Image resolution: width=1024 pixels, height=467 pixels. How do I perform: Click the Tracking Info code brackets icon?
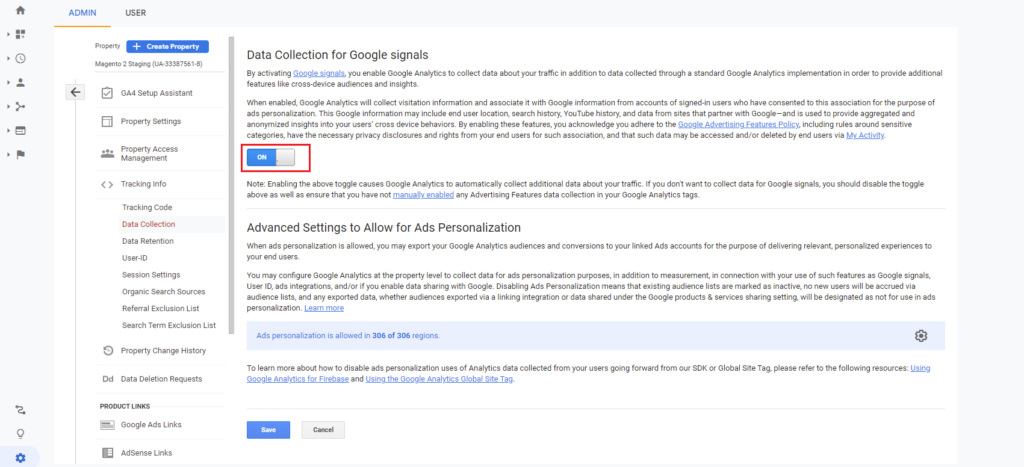[x=107, y=184]
